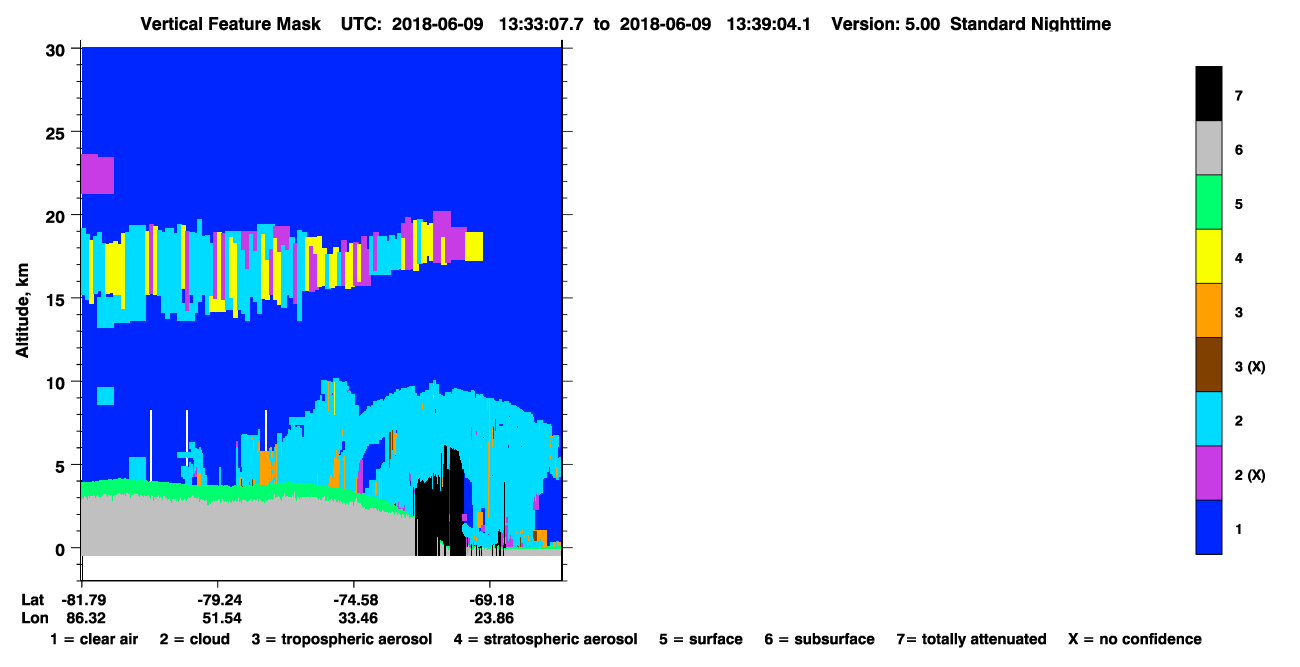Select the green legend swatch labeled 5
The width and height of the screenshot is (1300, 667).
(x=1209, y=202)
